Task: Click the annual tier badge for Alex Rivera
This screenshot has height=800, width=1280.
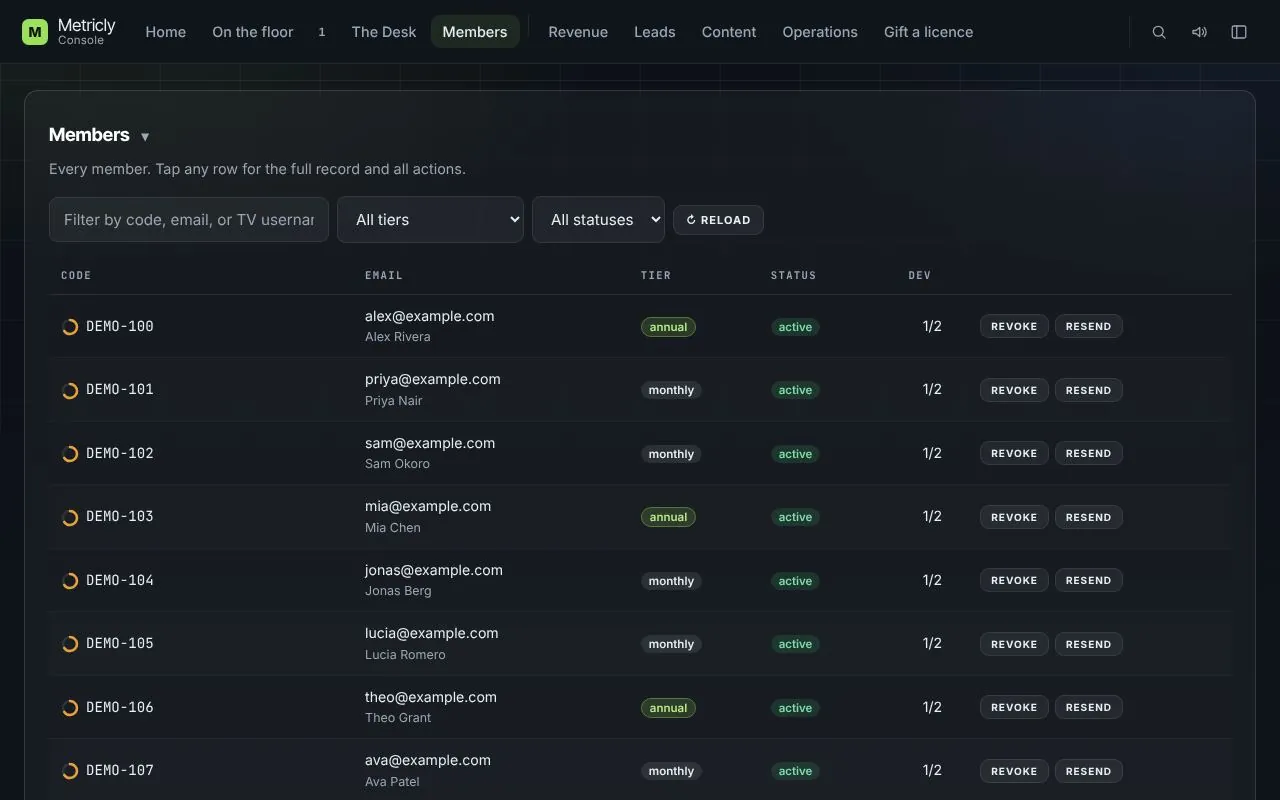Action: pos(668,327)
